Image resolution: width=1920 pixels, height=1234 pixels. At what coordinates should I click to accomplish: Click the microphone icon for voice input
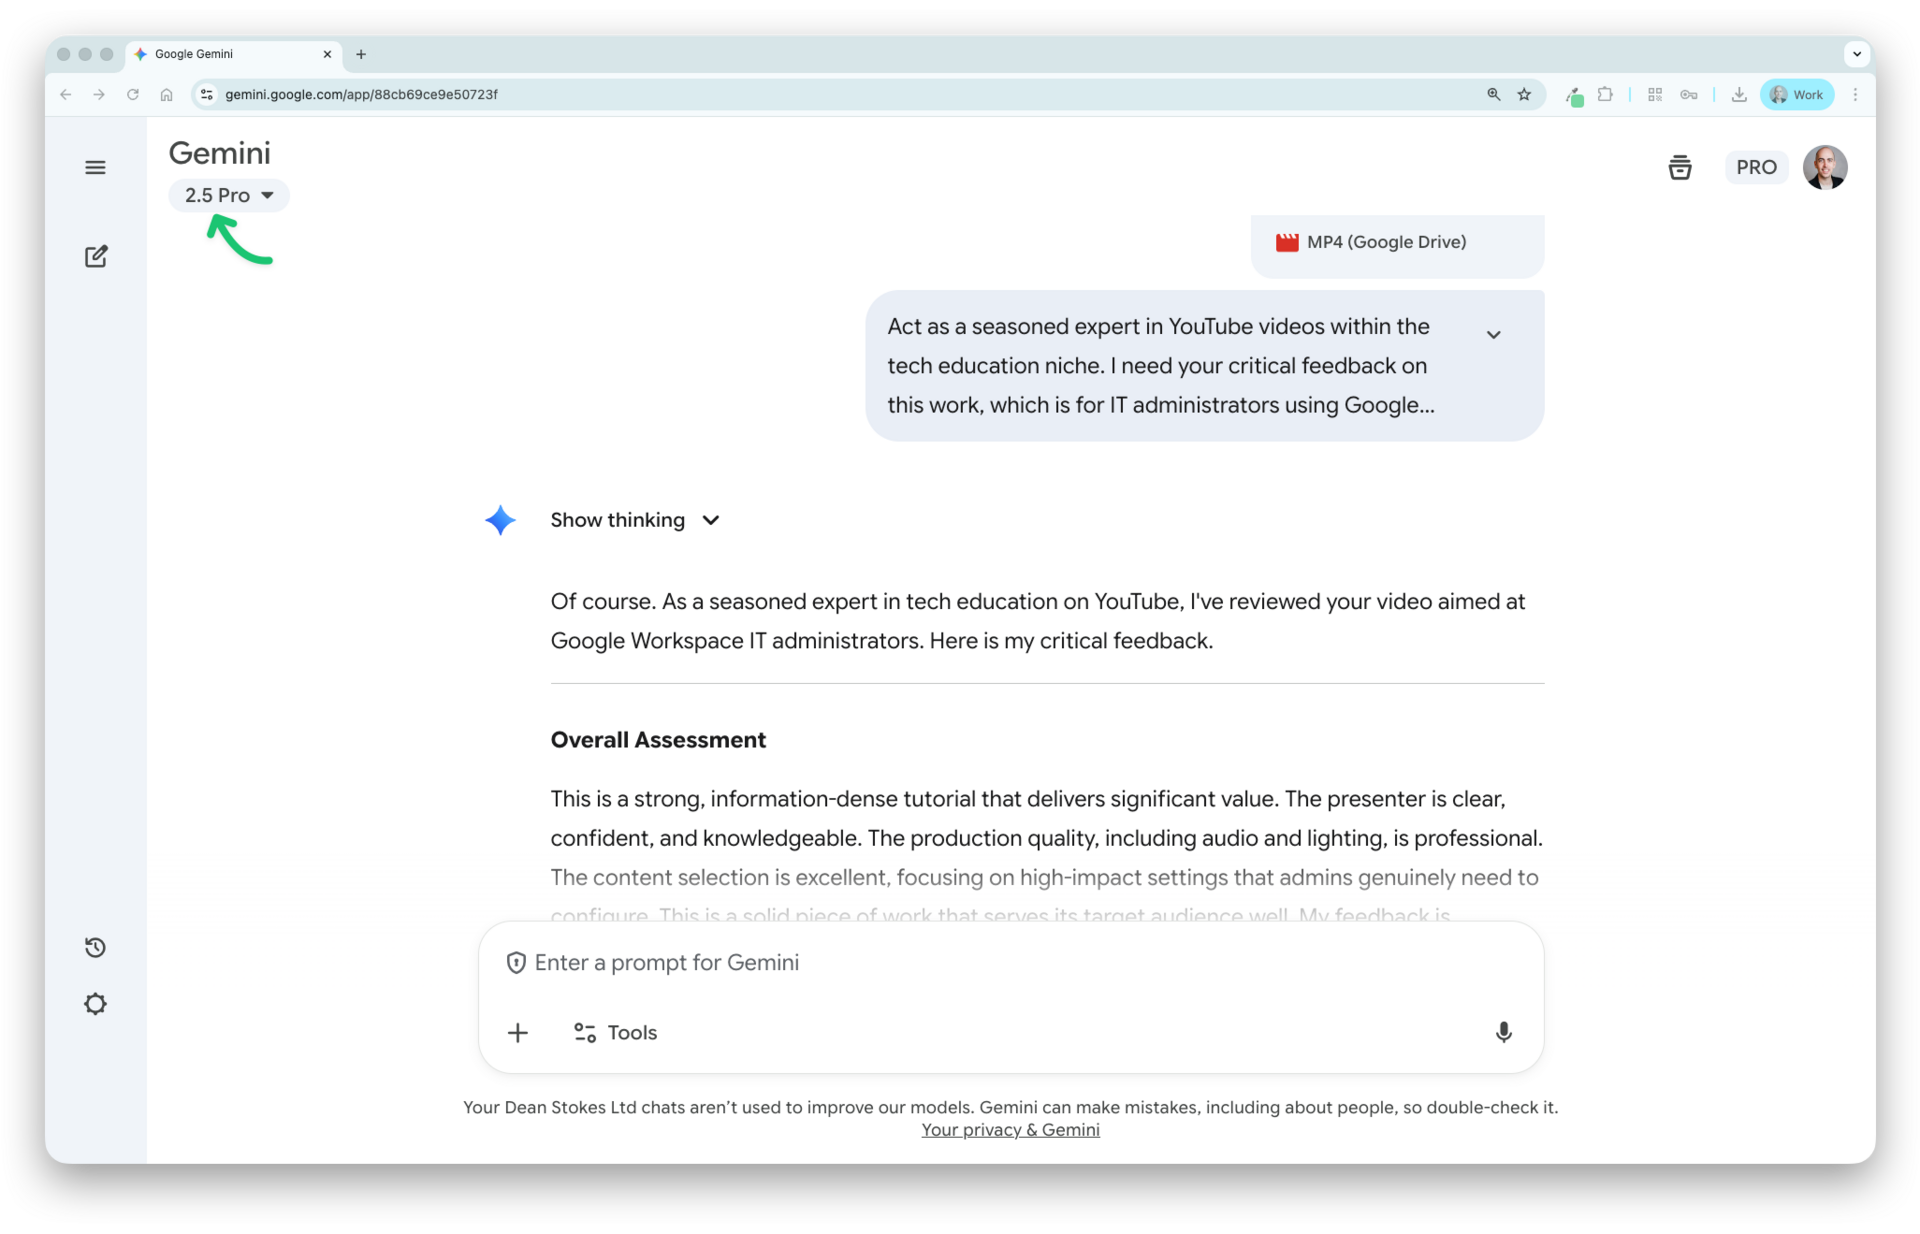coord(1504,1032)
